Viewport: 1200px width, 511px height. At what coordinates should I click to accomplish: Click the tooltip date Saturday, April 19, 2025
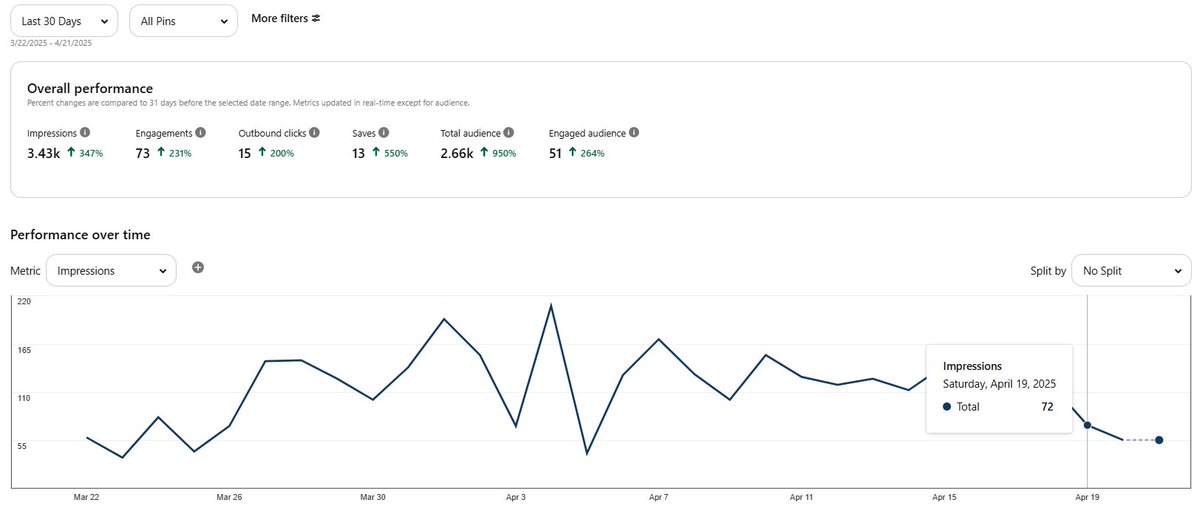[999, 383]
